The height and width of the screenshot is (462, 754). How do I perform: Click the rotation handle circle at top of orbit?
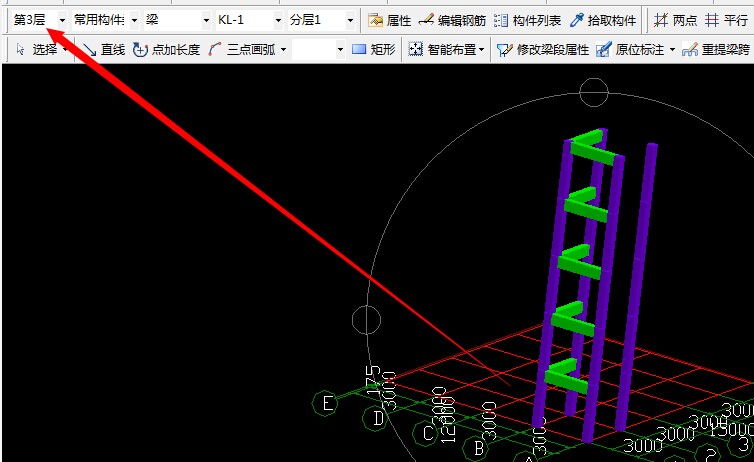click(594, 92)
